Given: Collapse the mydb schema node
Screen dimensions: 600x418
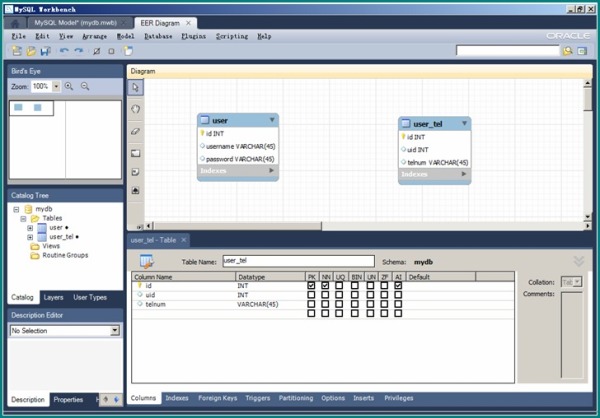Looking at the screenshot, I should [16, 209].
